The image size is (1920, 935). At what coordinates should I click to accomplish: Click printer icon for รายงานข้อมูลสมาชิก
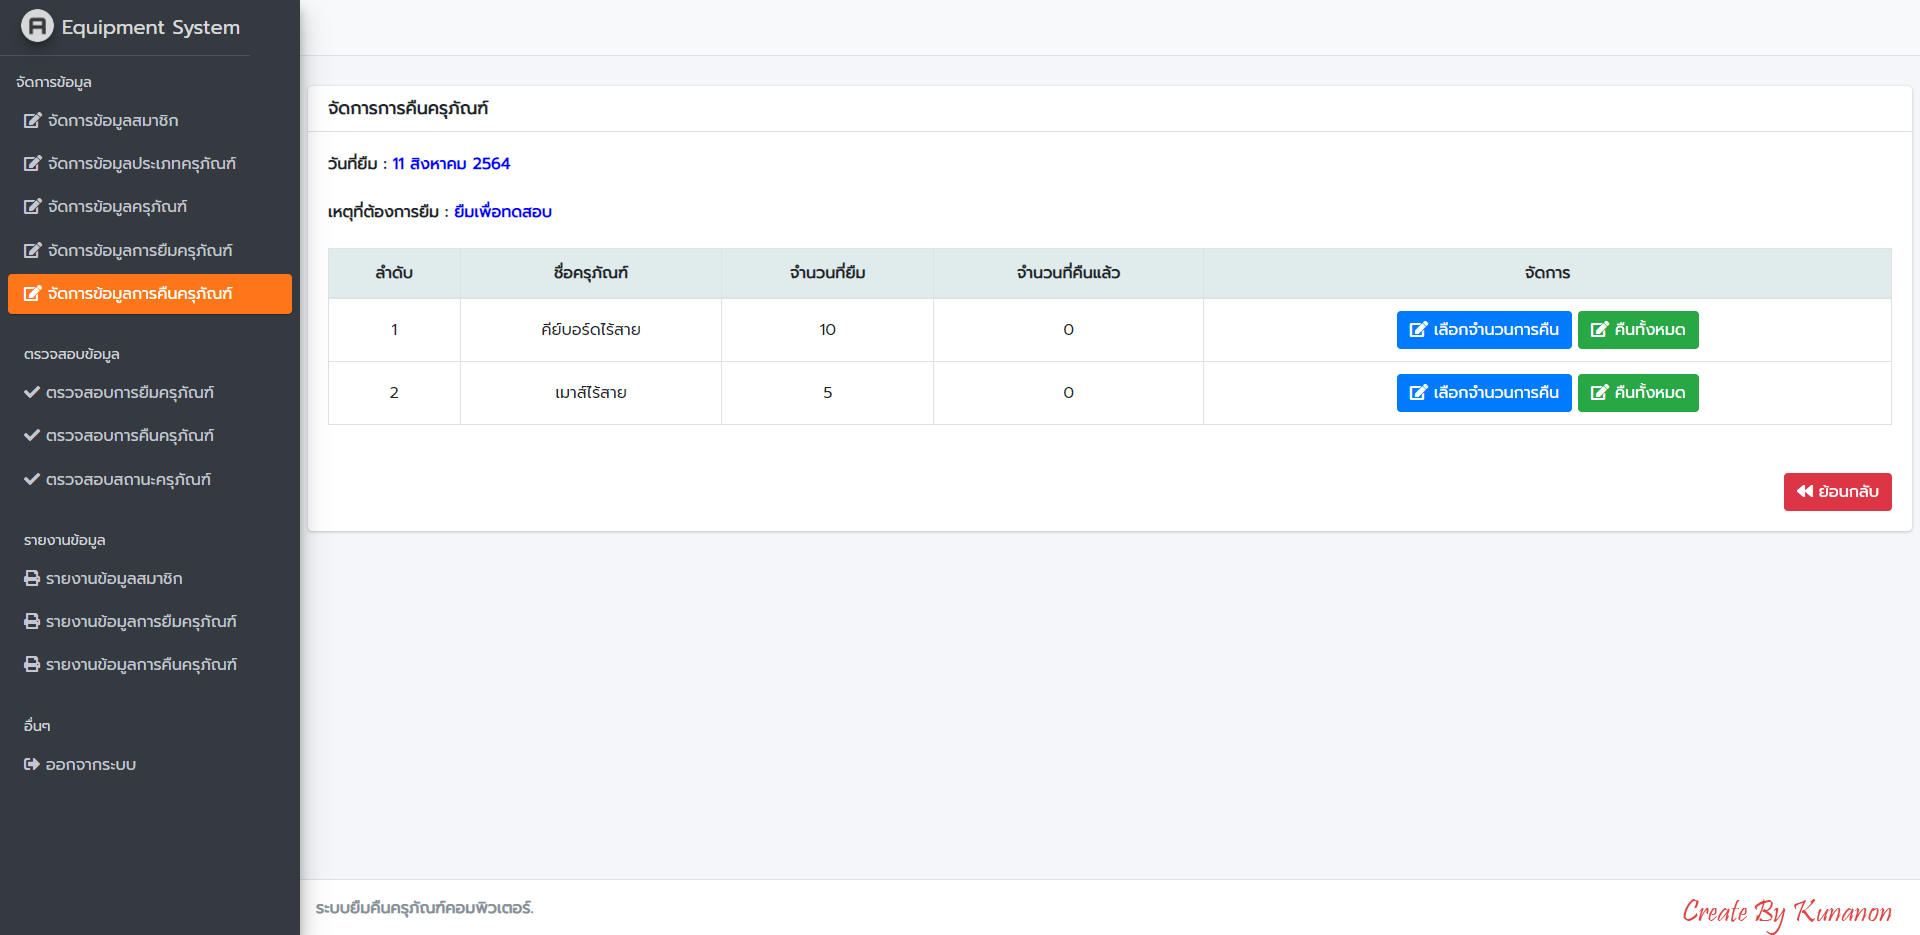pyautogui.click(x=32, y=579)
